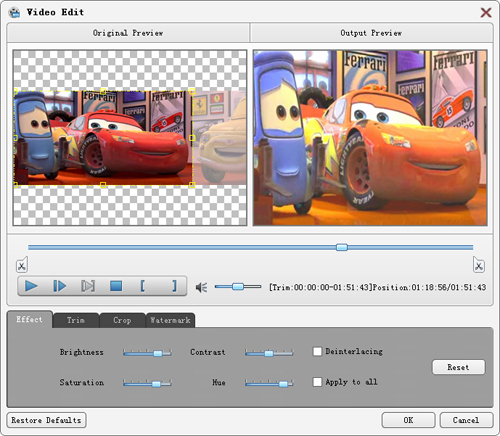
Task: Open the Crop tab
Action: tap(122, 320)
